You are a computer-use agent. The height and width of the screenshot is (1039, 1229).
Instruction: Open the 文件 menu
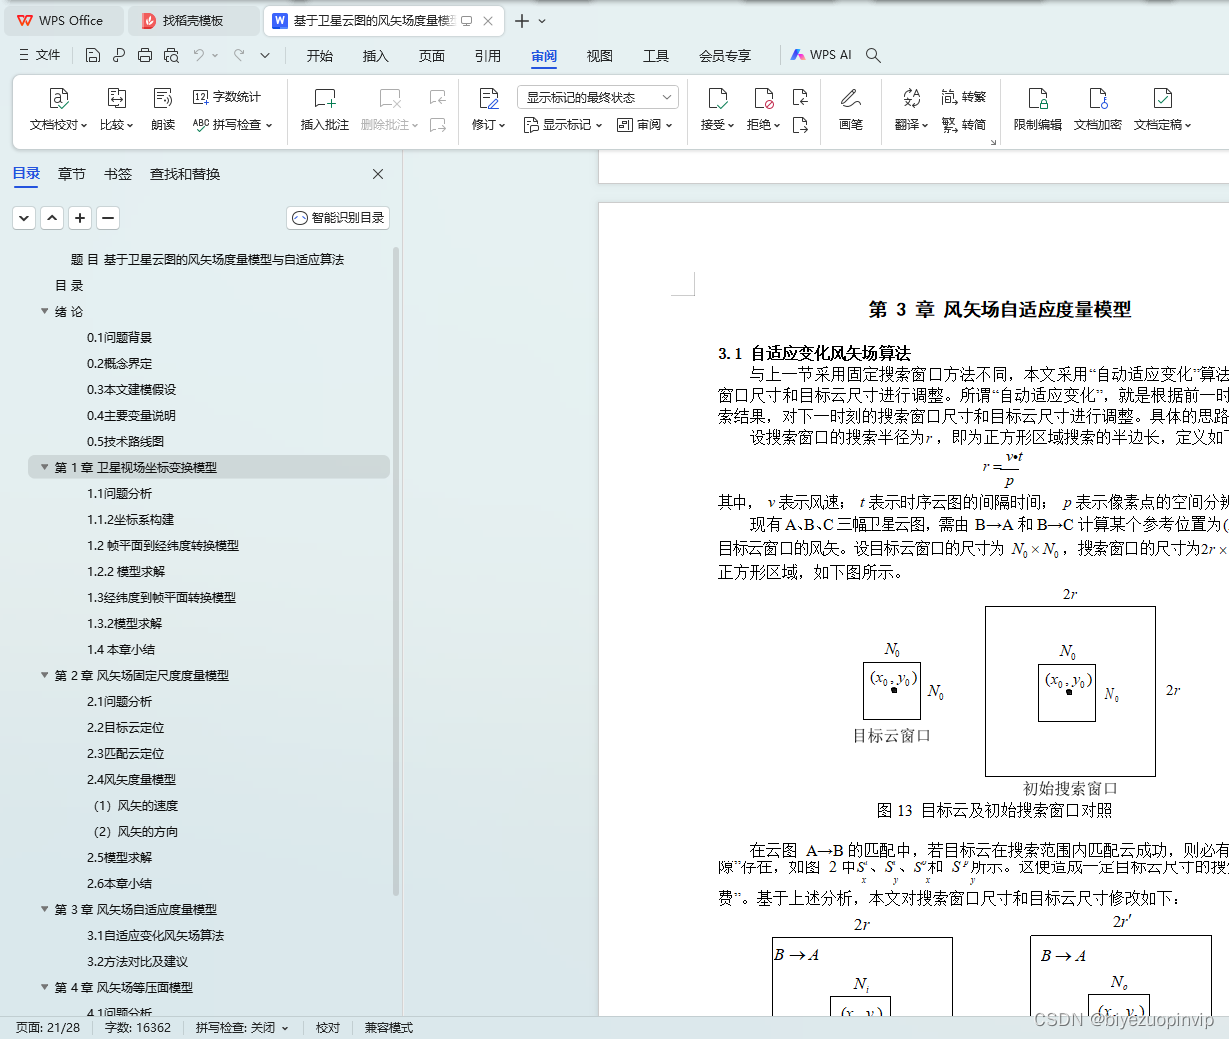tap(40, 55)
